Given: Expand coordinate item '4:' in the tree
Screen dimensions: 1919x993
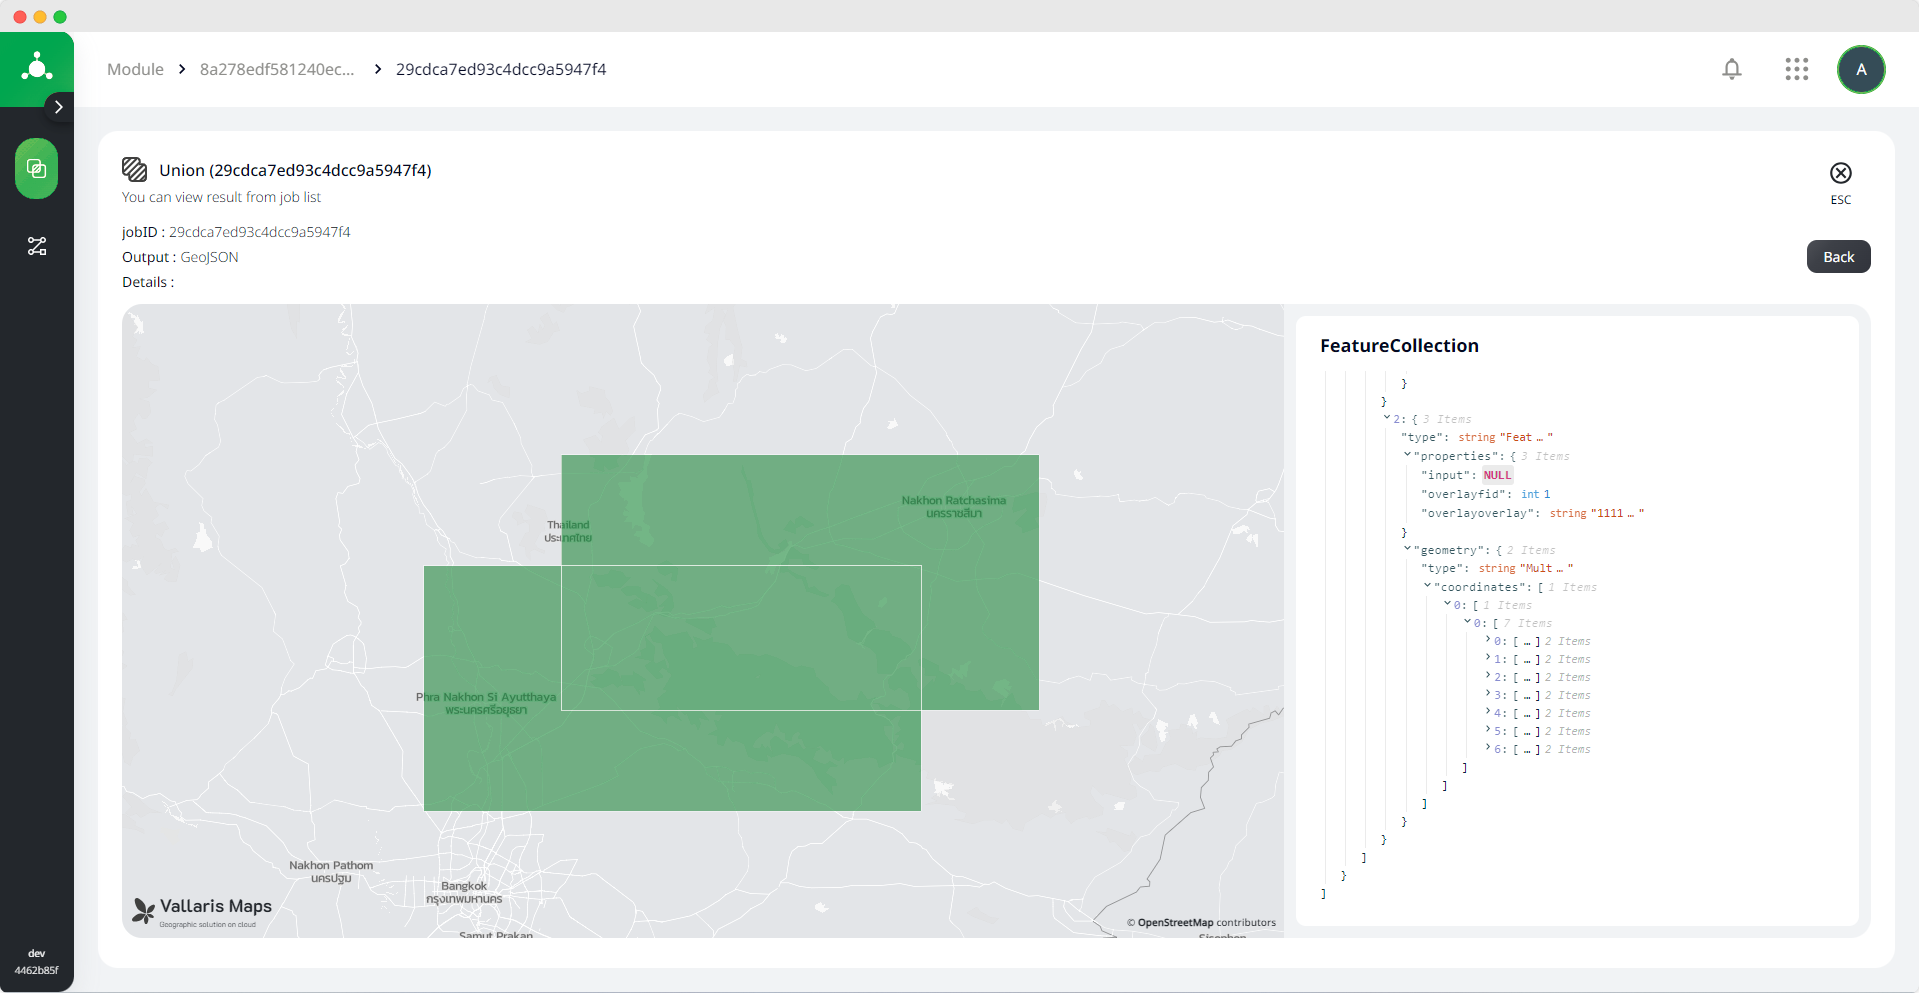Looking at the screenshot, I should 1488,712.
